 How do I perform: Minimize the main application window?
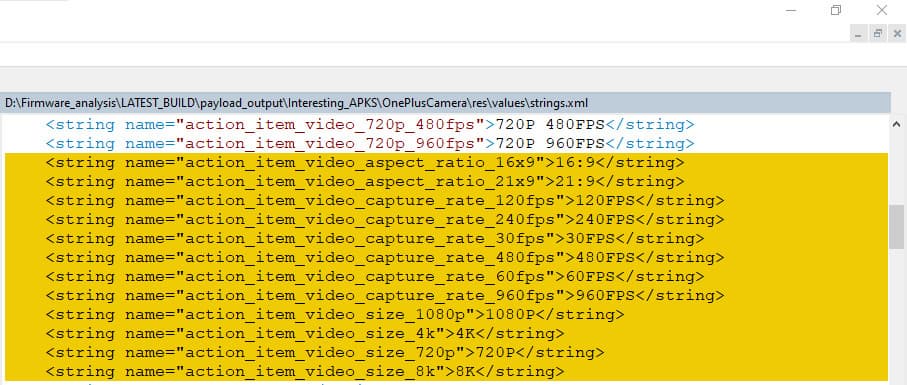pyautogui.click(x=791, y=10)
